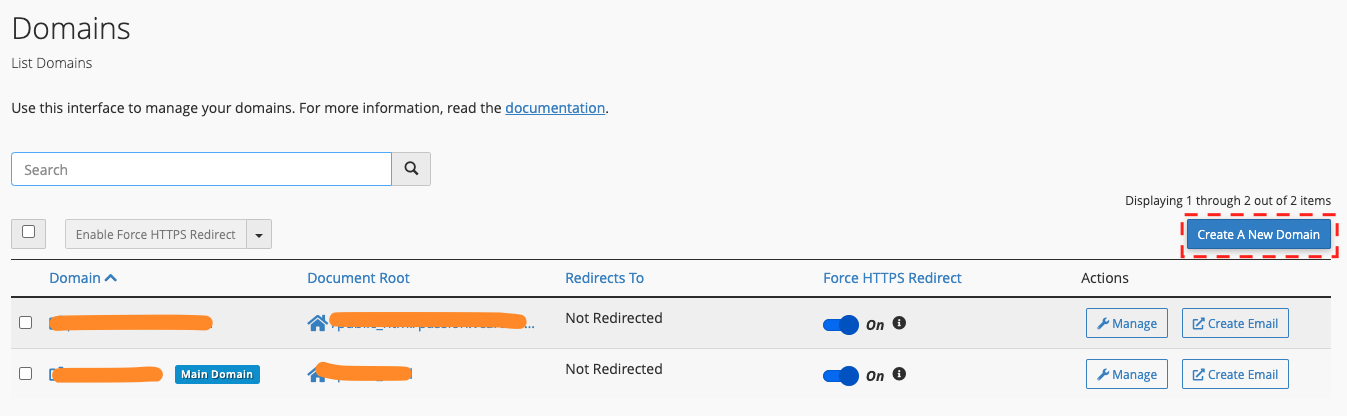Screen dimensions: 1347x416
Task: Click Create Email for Main Domain row
Action: [x=1235, y=374]
